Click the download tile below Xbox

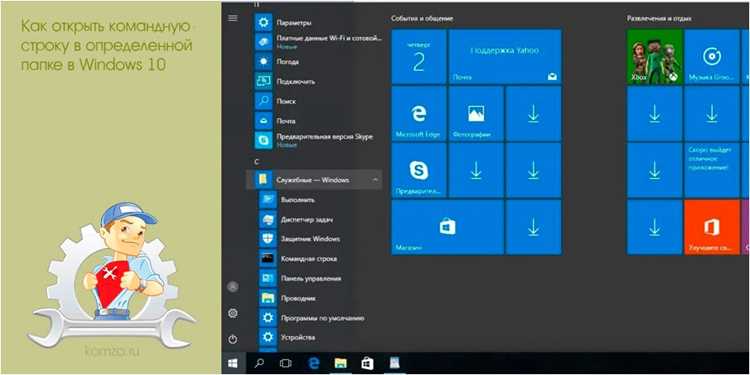point(654,114)
